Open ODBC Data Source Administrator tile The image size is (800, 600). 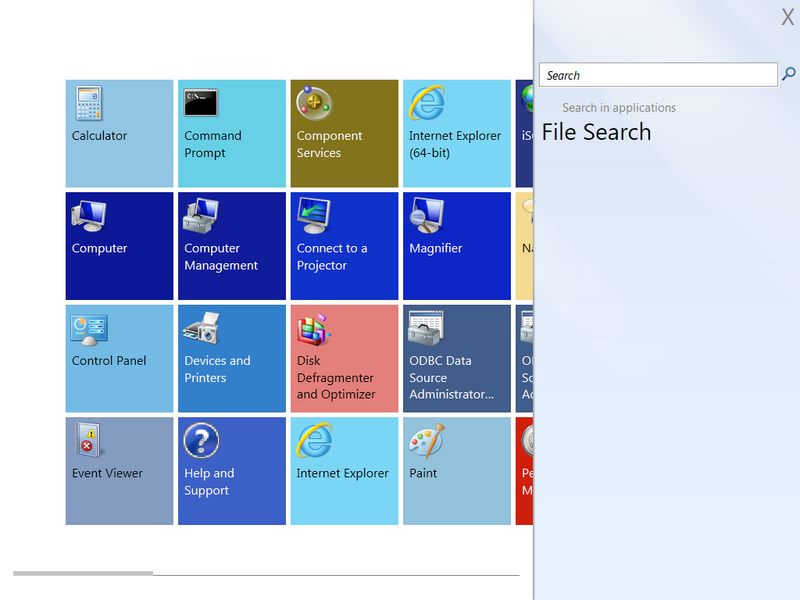point(456,359)
